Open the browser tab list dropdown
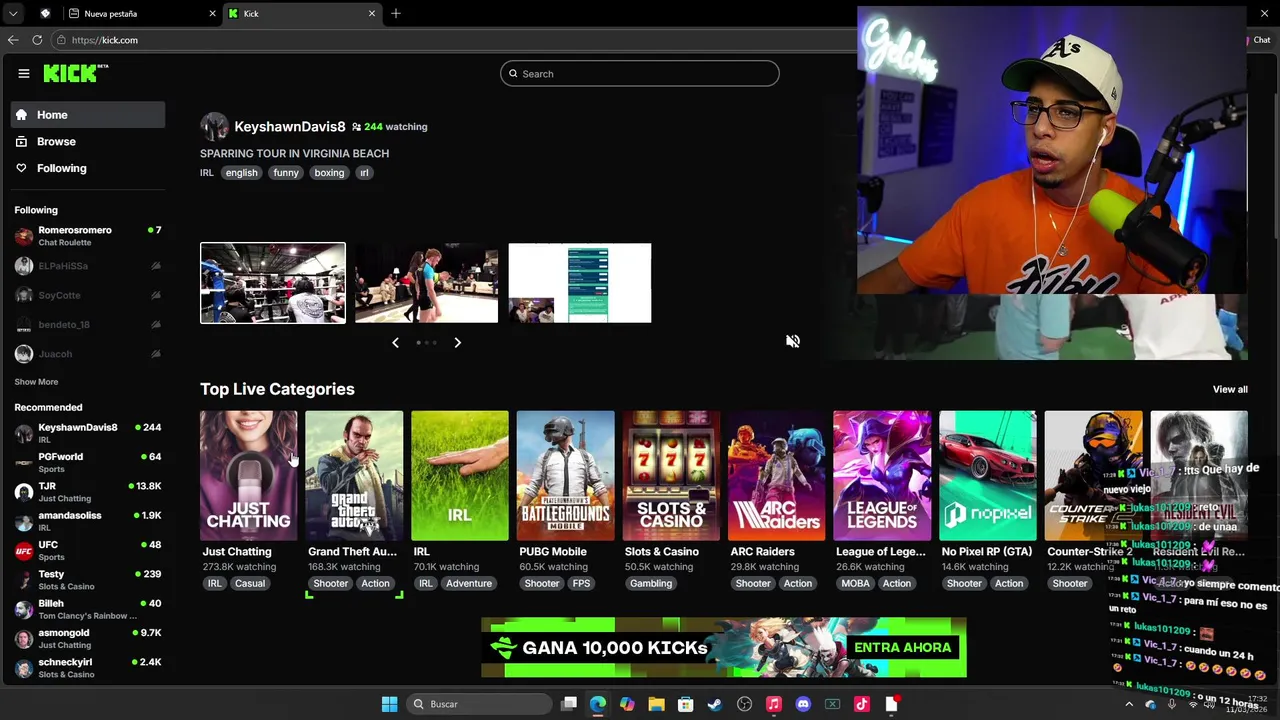 [13, 14]
